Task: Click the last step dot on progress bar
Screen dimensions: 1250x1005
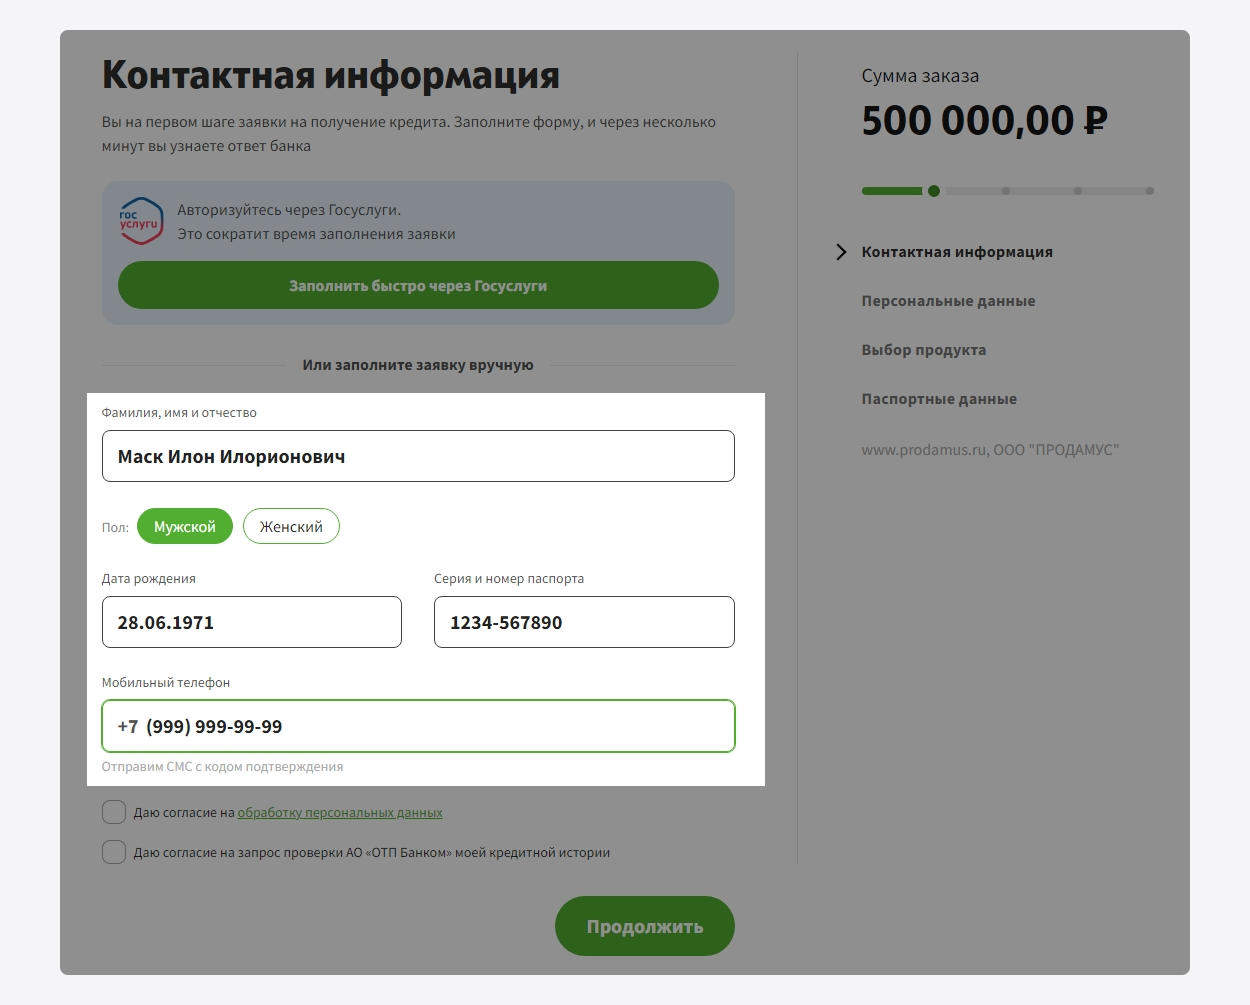Action: [x=1150, y=191]
